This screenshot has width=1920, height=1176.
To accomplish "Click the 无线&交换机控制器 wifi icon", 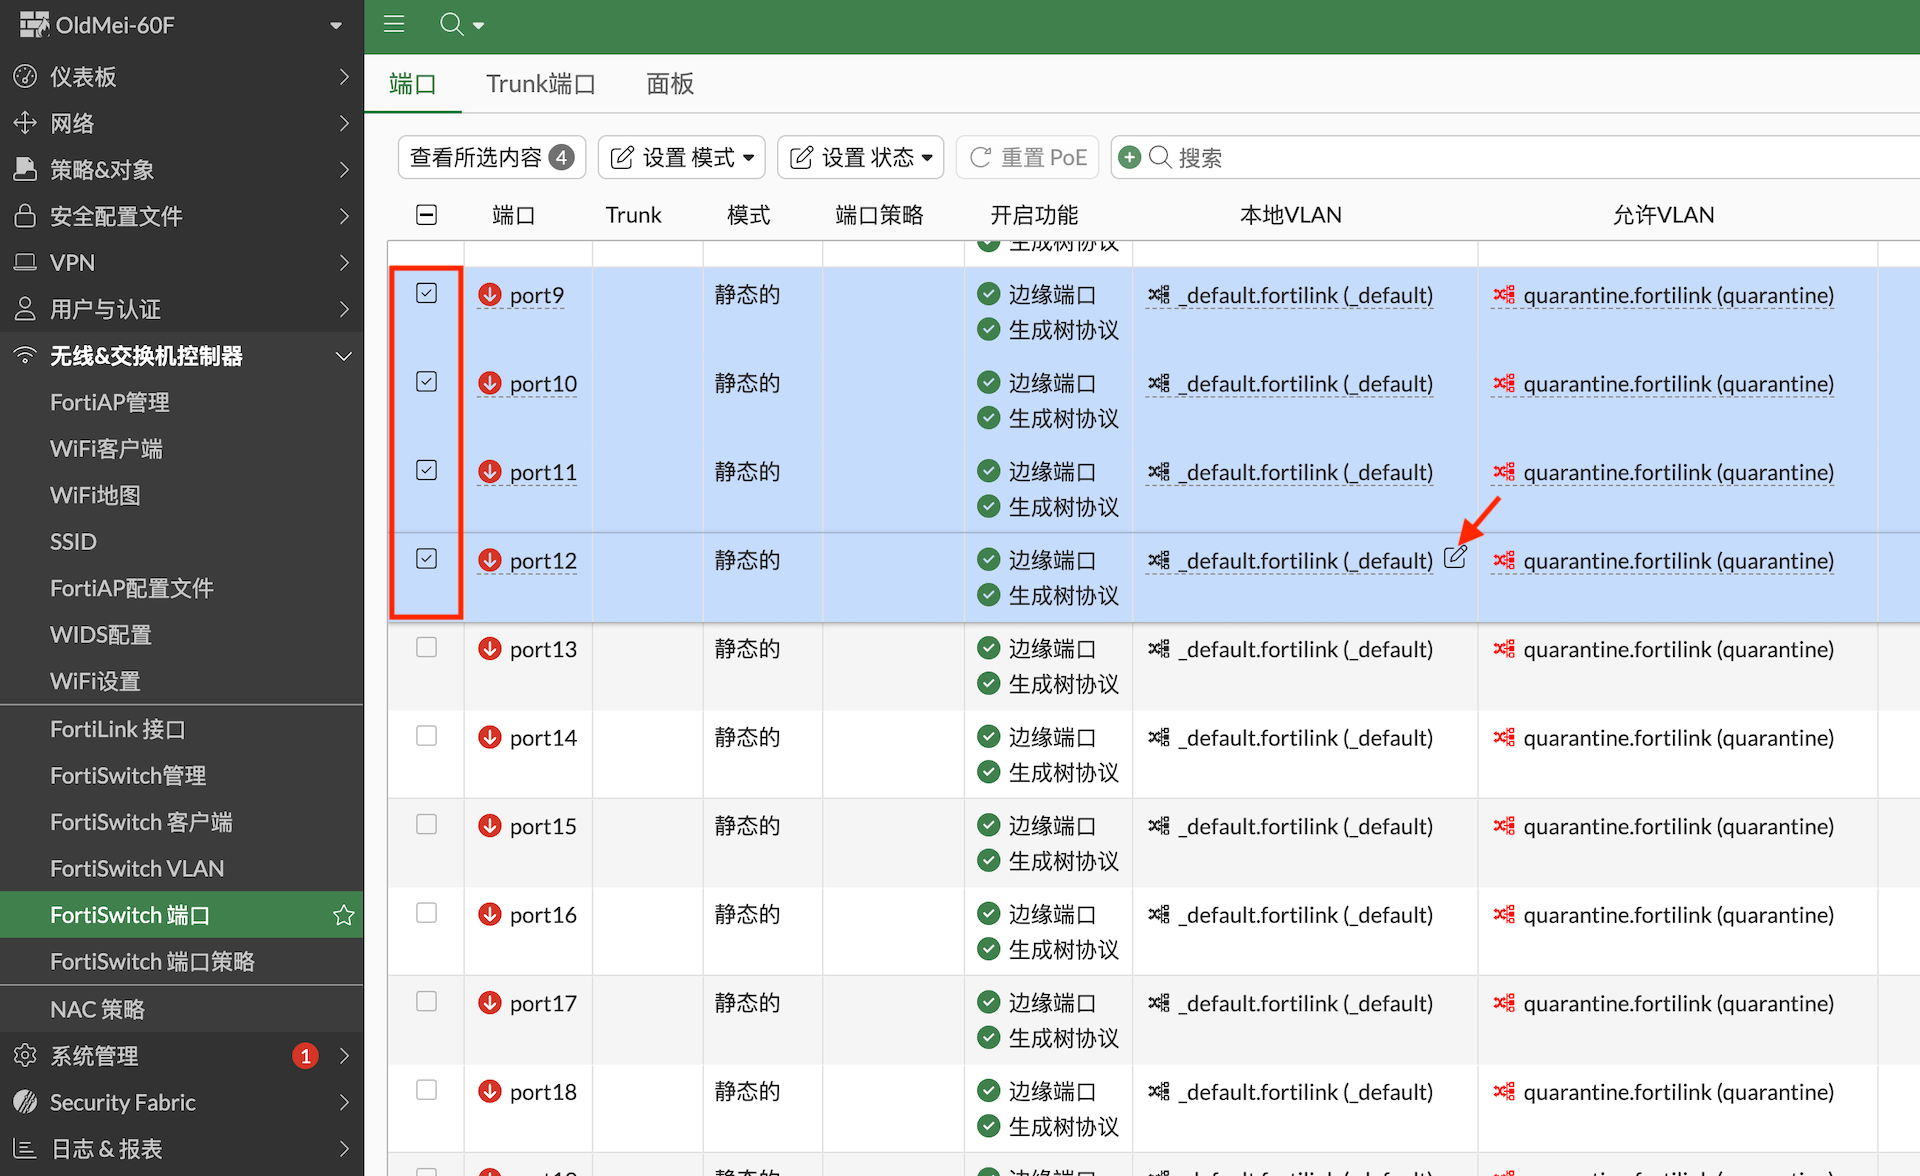I will [x=25, y=356].
